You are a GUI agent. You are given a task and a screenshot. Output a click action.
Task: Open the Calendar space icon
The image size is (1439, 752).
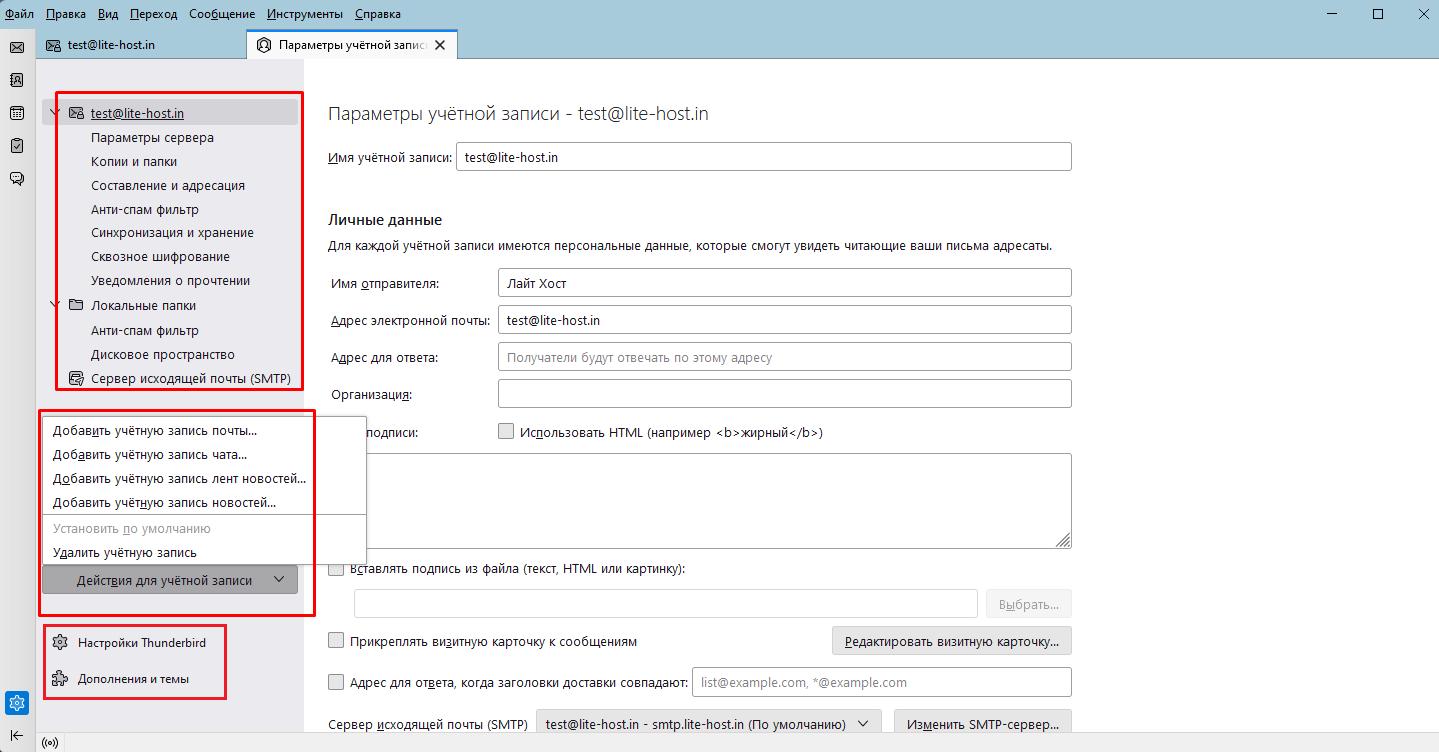pos(17,113)
